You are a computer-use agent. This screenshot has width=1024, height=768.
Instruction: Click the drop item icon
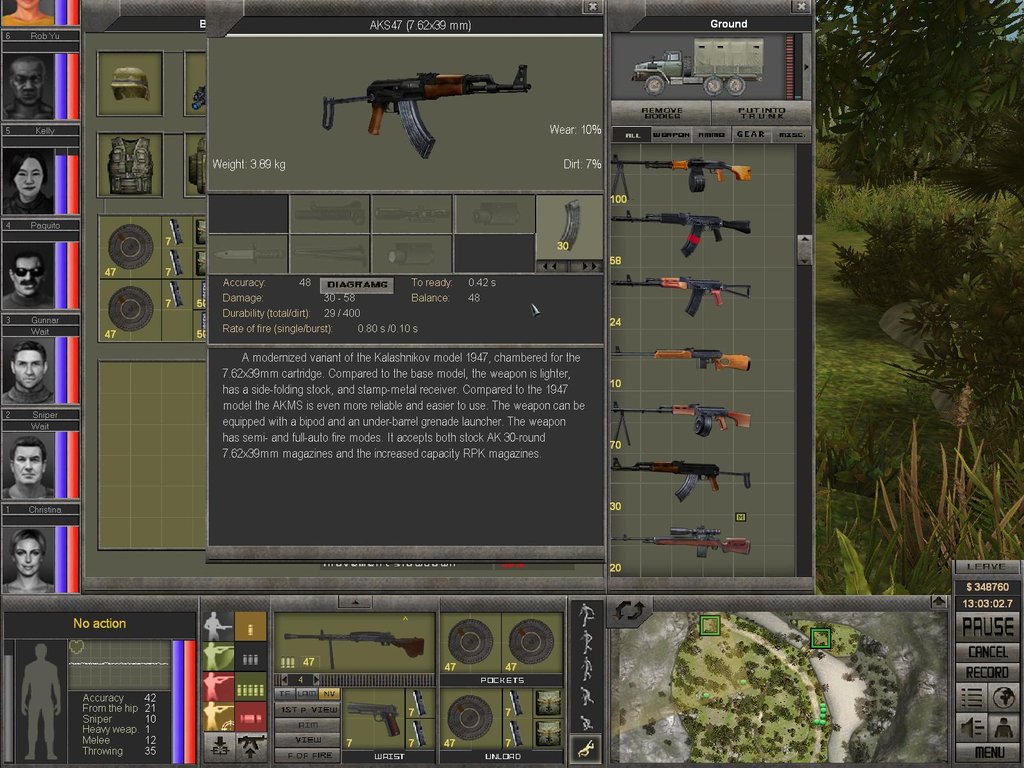pos(219,746)
